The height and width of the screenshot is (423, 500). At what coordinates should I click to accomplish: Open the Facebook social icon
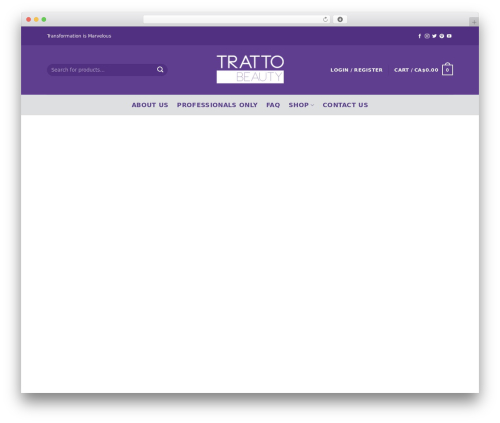click(x=420, y=36)
